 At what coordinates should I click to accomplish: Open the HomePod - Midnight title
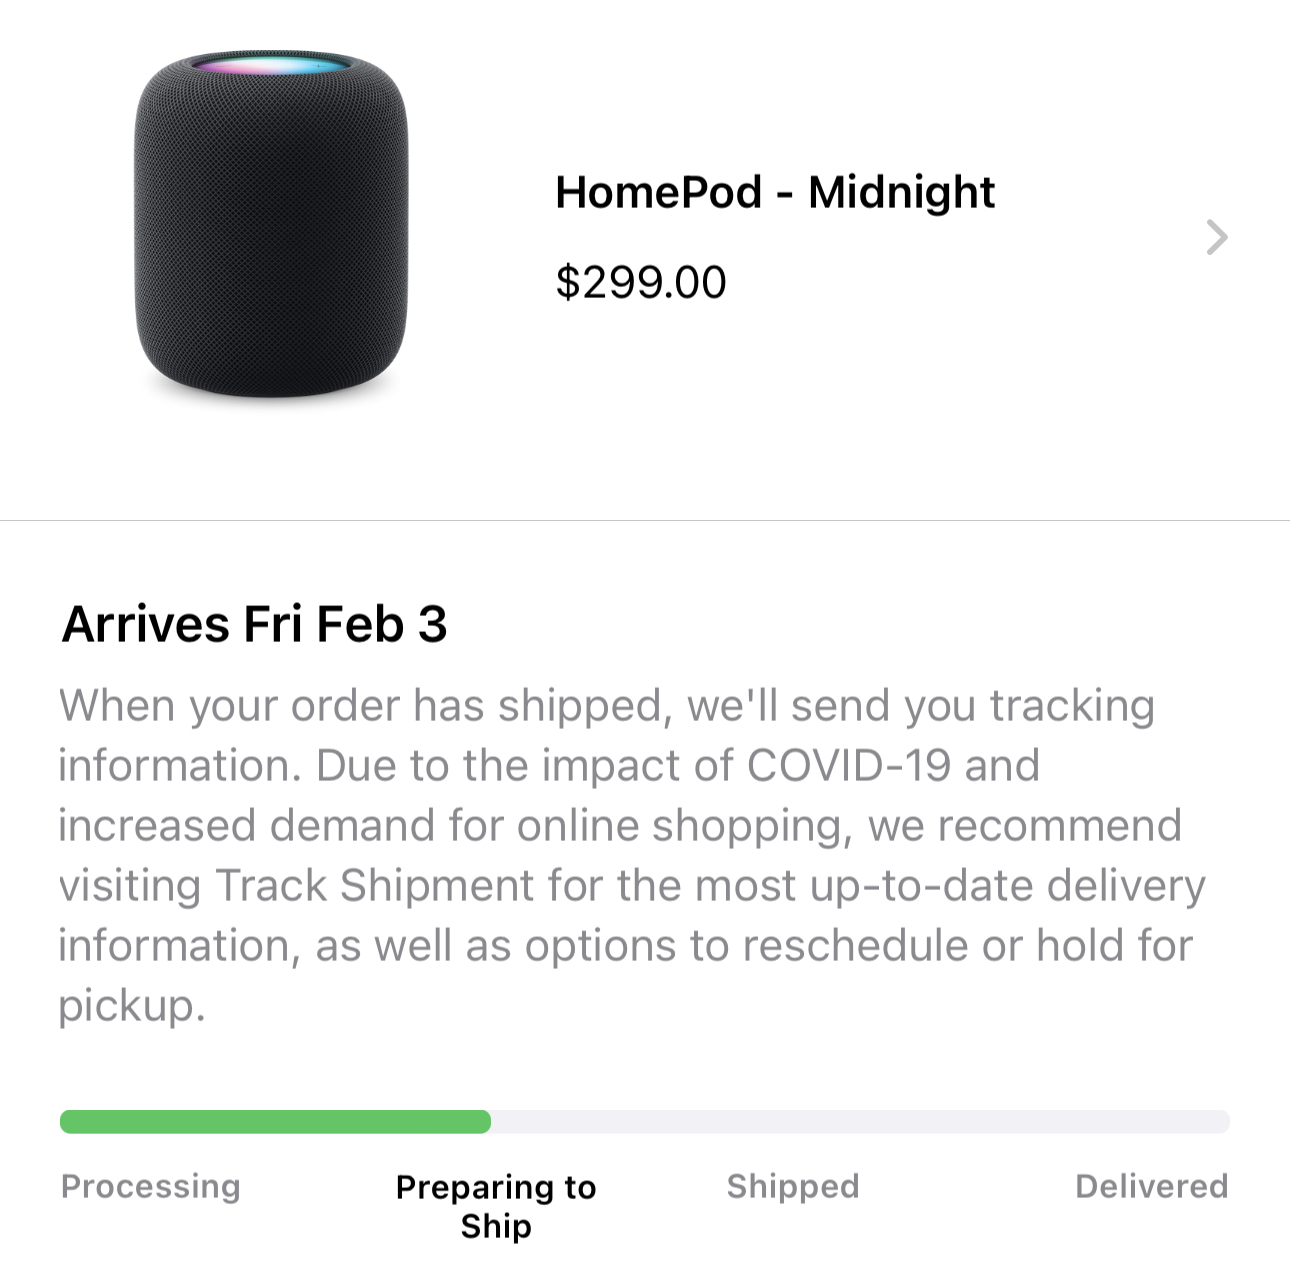775,192
